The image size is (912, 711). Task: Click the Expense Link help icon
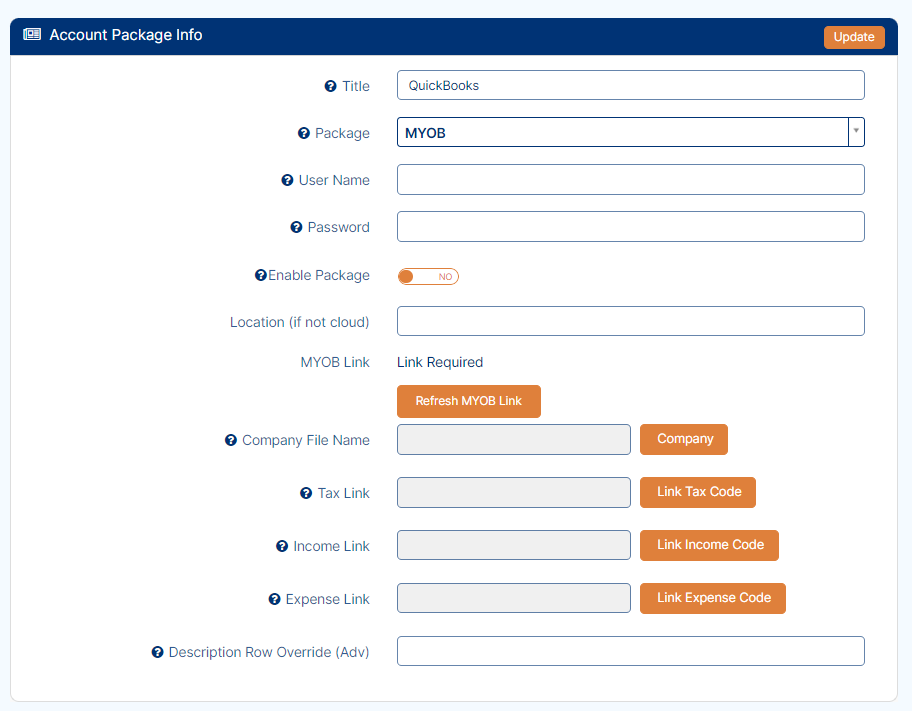pyautogui.click(x=275, y=599)
